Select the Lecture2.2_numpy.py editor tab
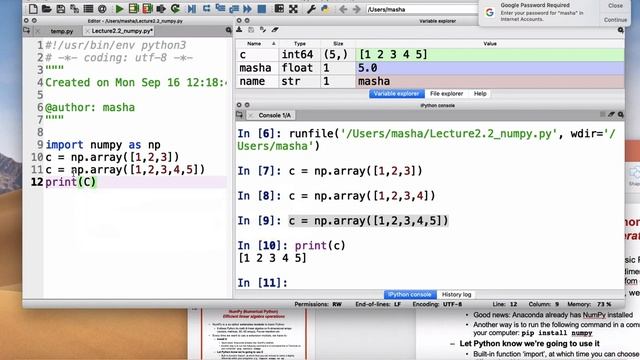The image size is (640, 360). (122, 31)
